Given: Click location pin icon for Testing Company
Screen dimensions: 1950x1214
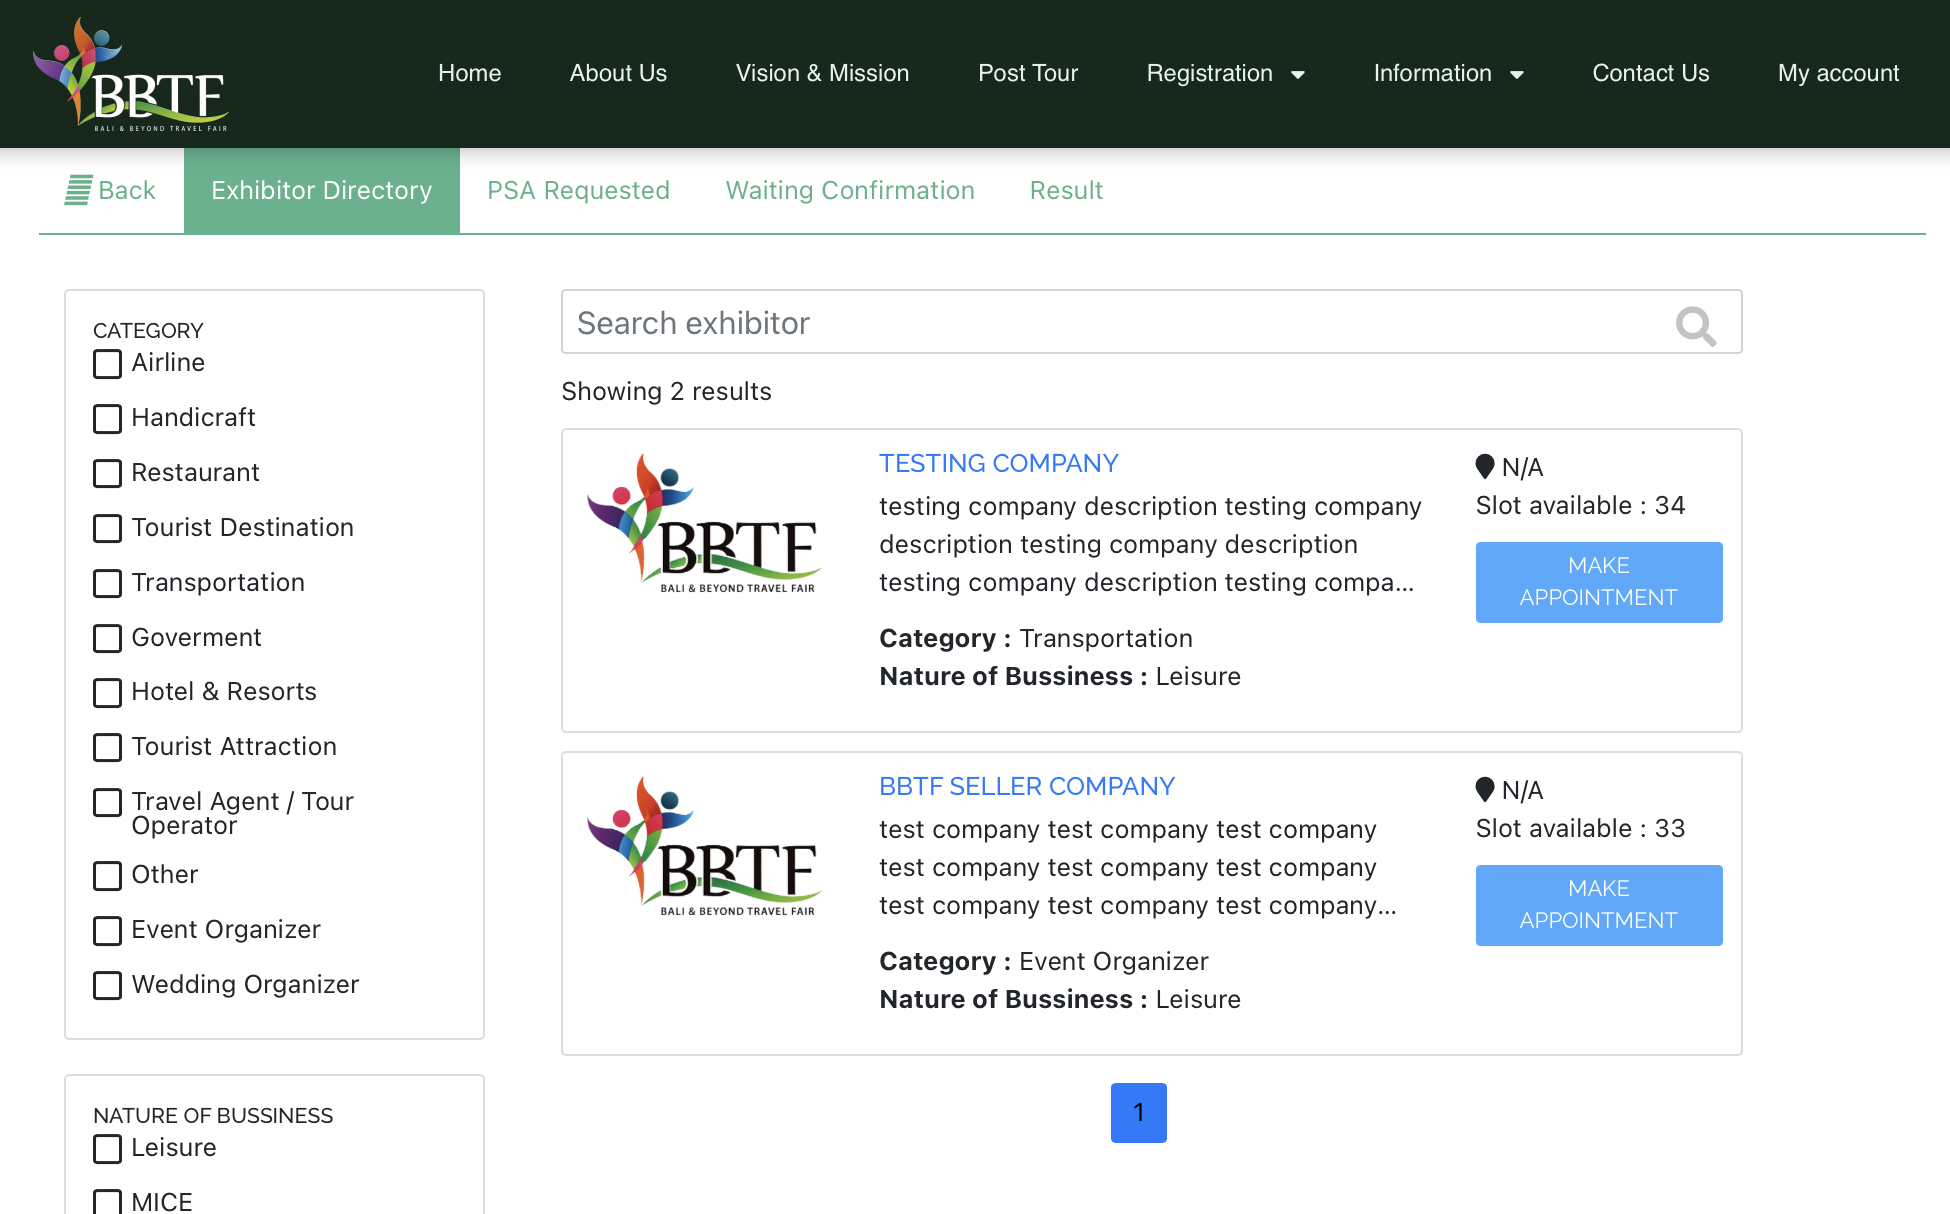Looking at the screenshot, I should pos(1485,466).
